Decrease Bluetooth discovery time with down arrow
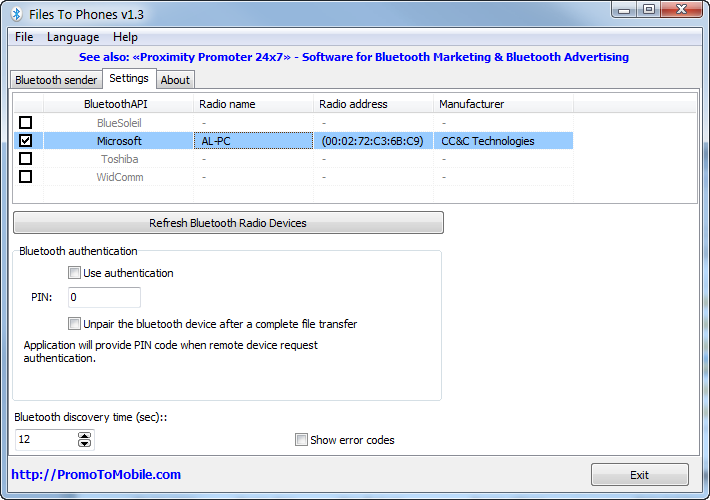Screen dimensions: 710x500 (84, 444)
